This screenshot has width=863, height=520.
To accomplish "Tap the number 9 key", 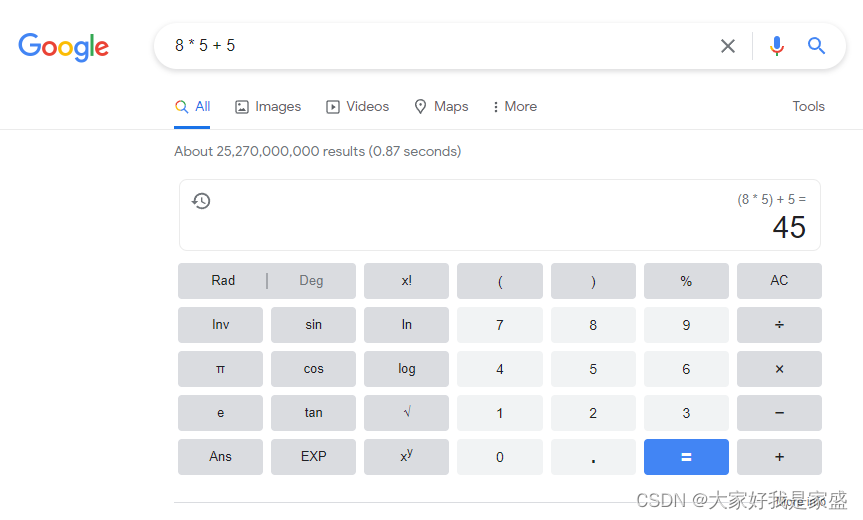I will tap(686, 325).
